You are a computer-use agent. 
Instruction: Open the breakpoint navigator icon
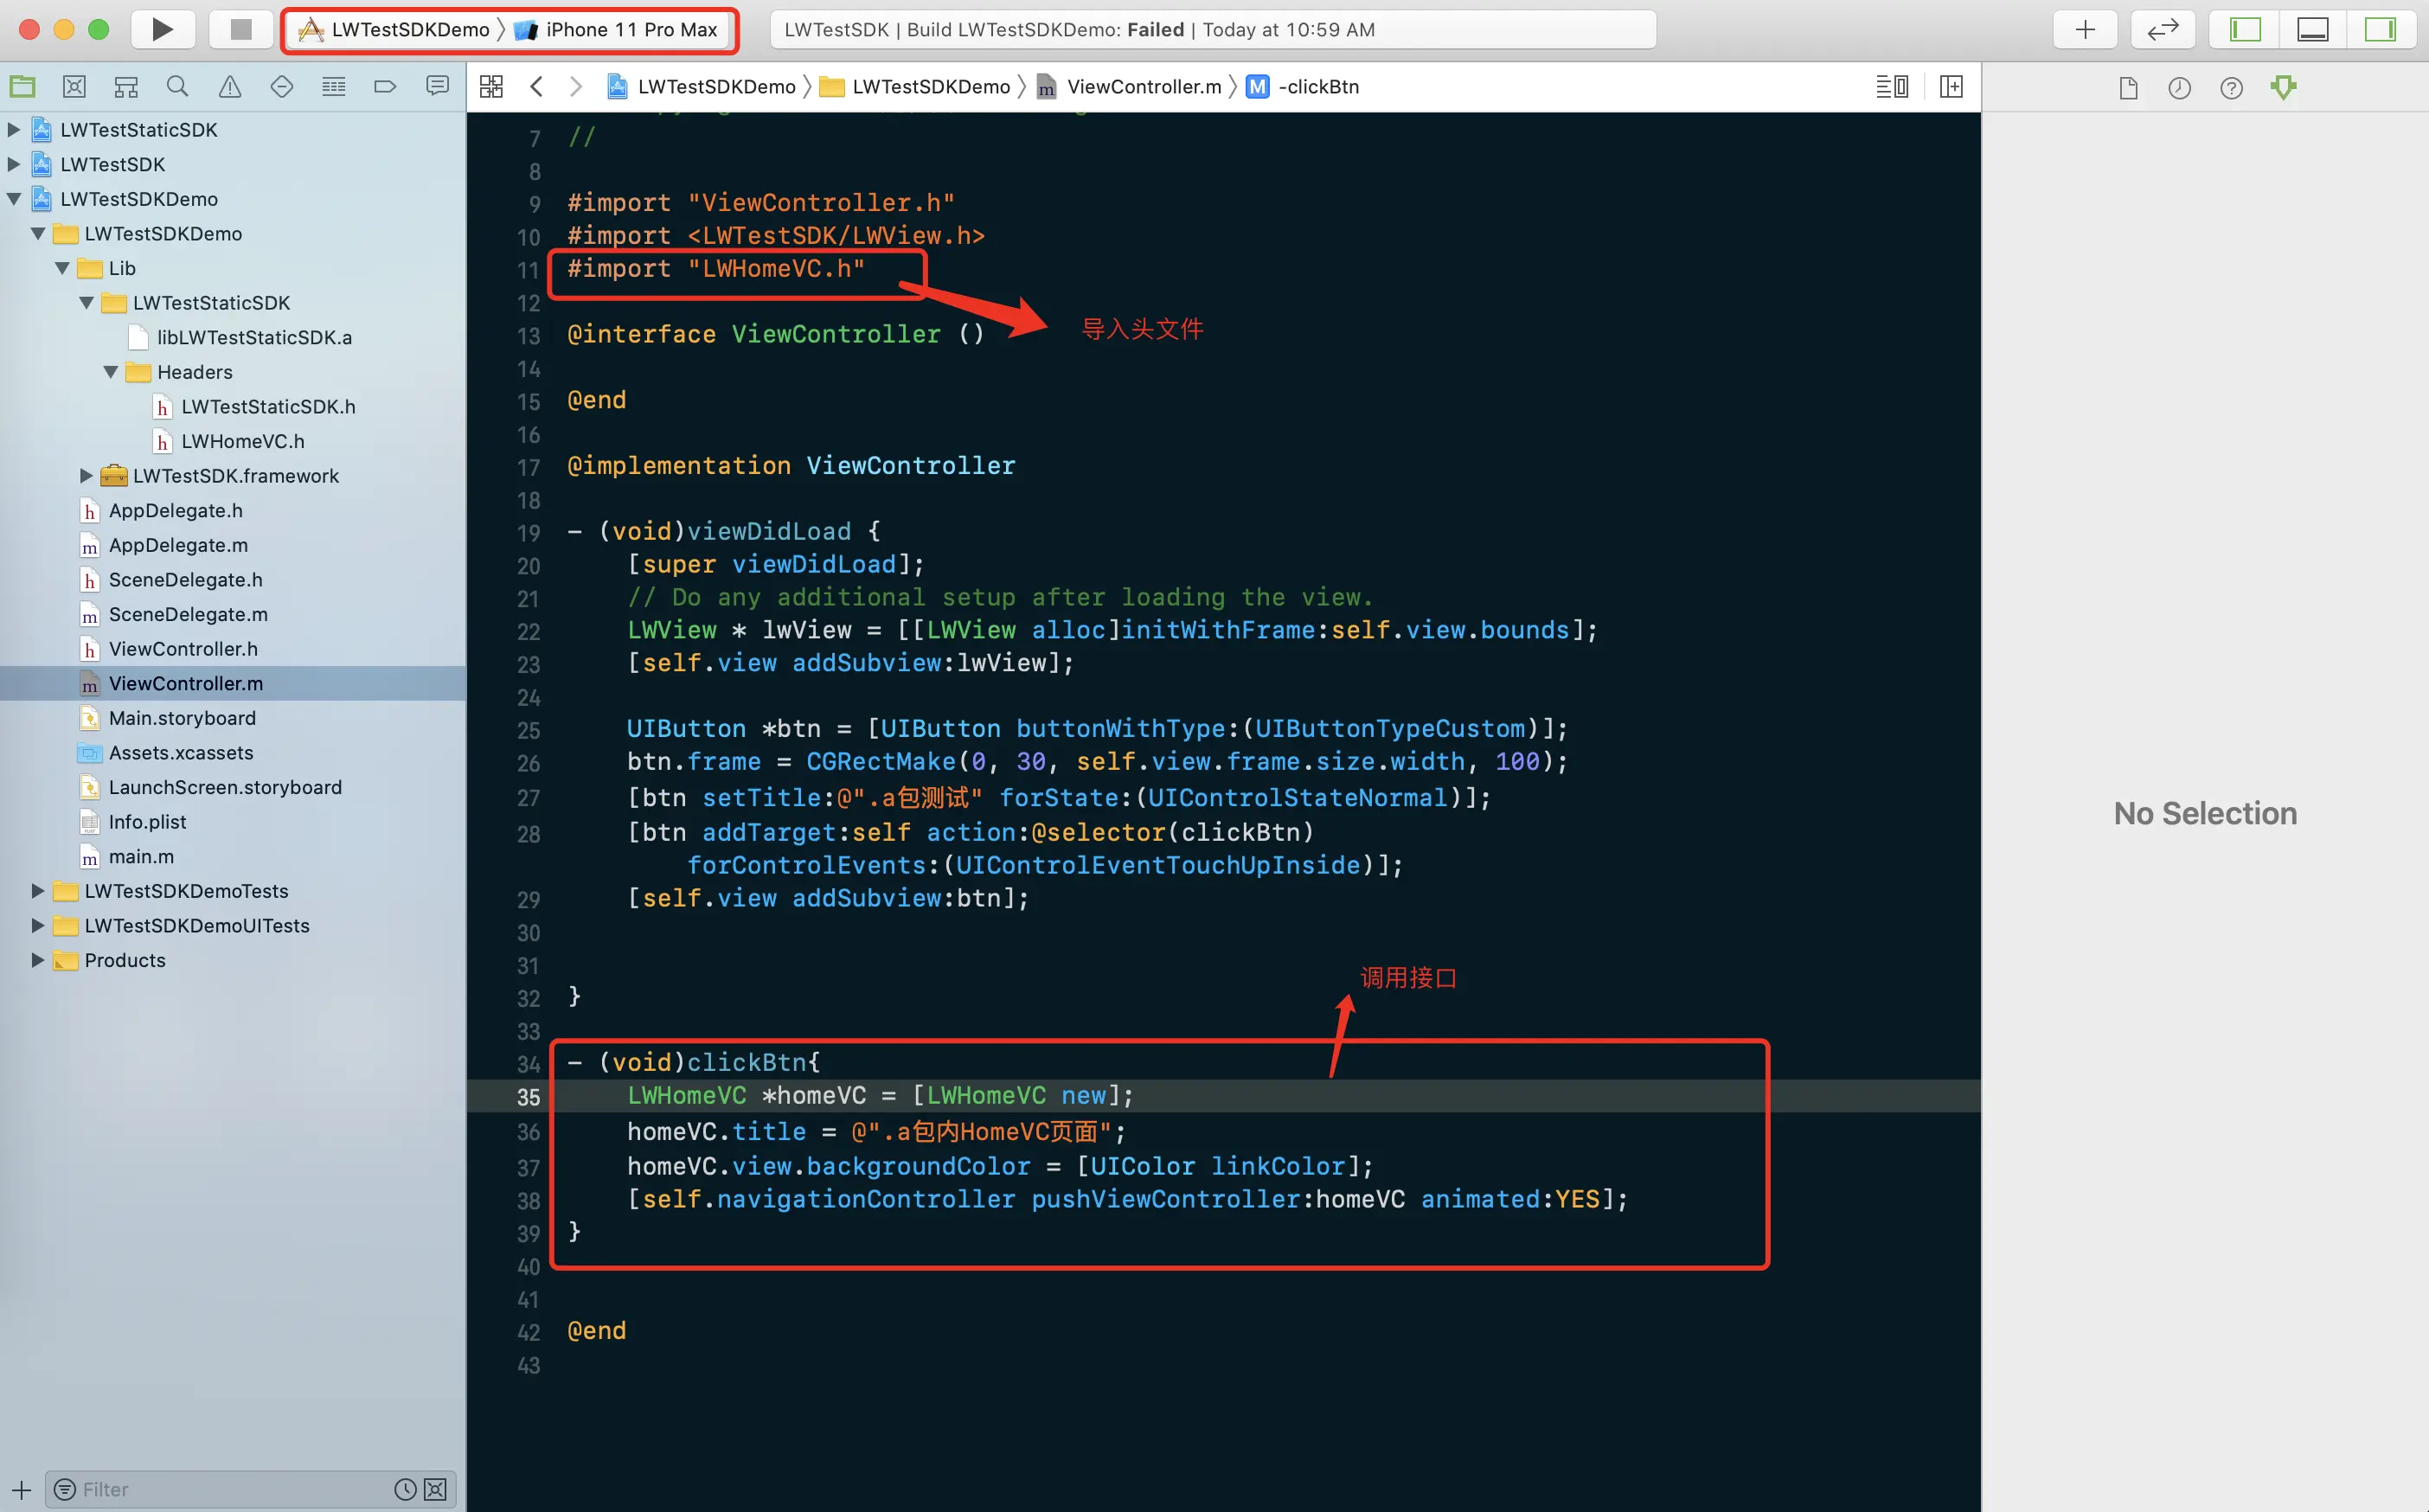click(x=385, y=87)
